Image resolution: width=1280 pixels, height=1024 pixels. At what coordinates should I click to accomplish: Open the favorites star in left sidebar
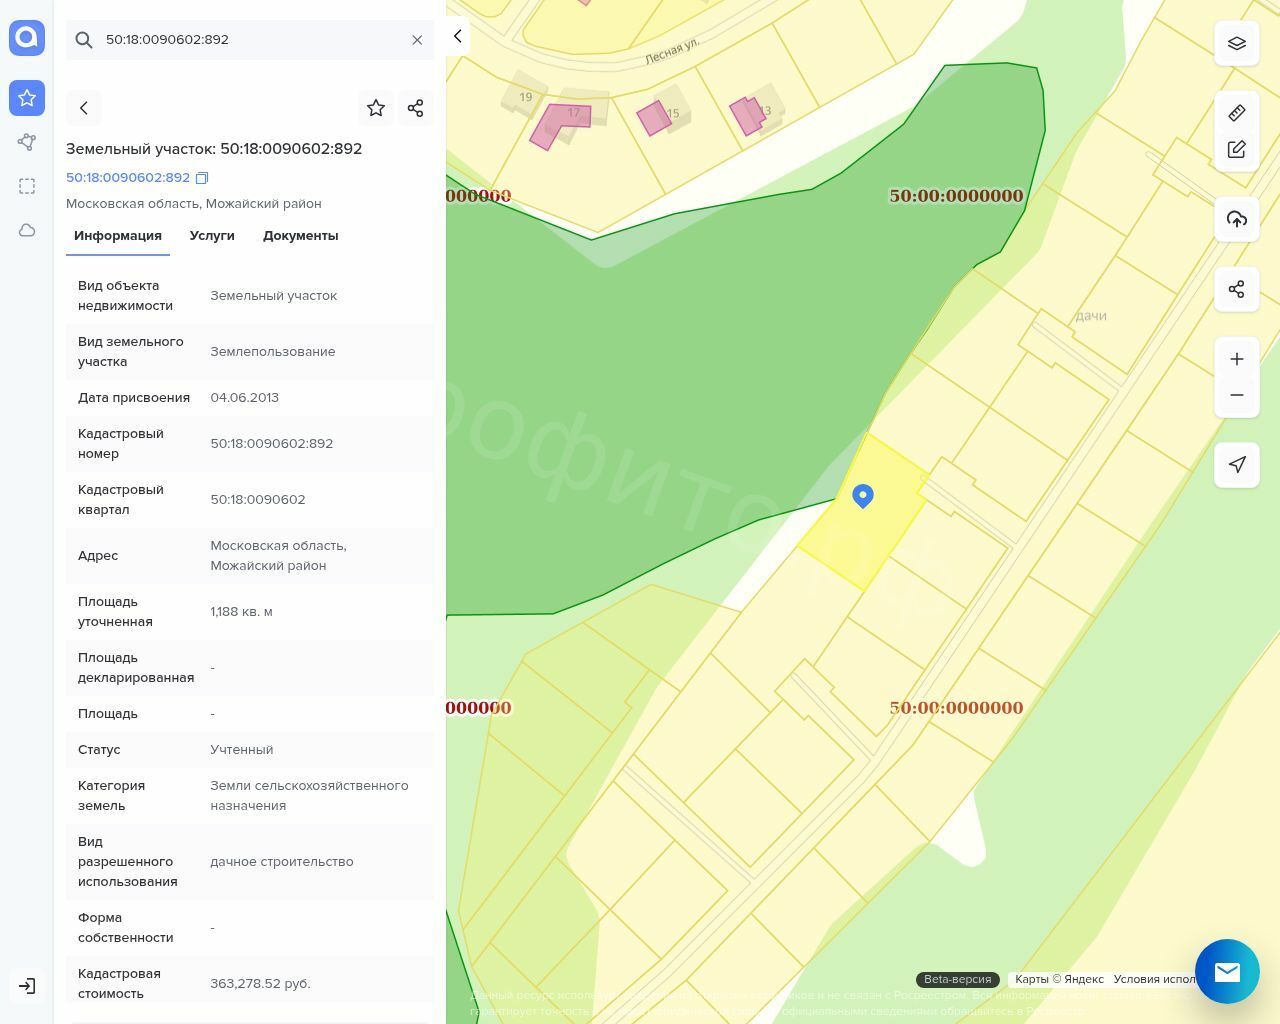(x=27, y=98)
